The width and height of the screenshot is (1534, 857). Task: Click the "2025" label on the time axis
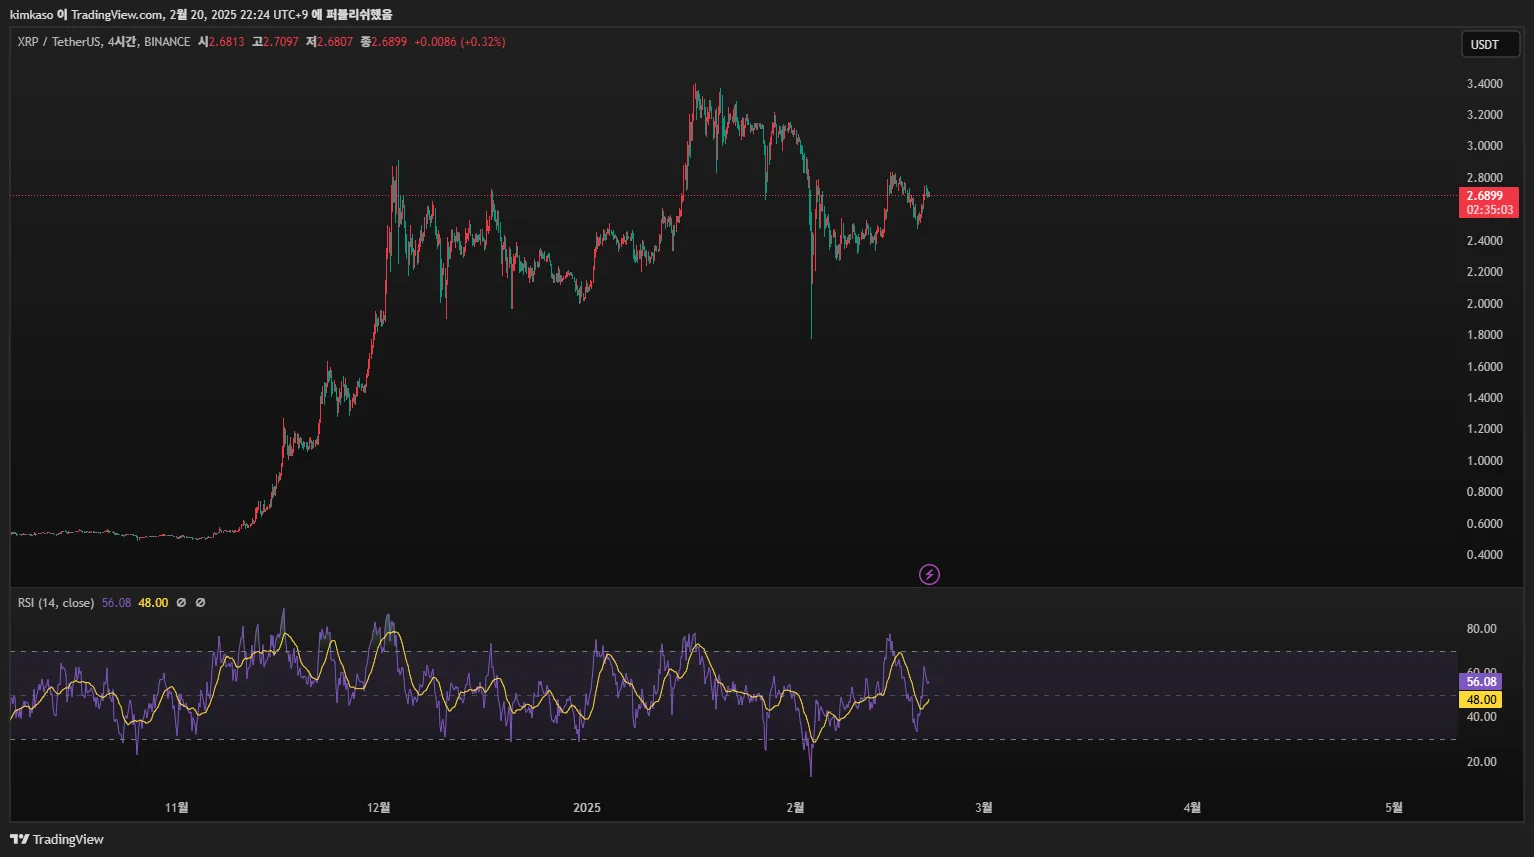587,808
